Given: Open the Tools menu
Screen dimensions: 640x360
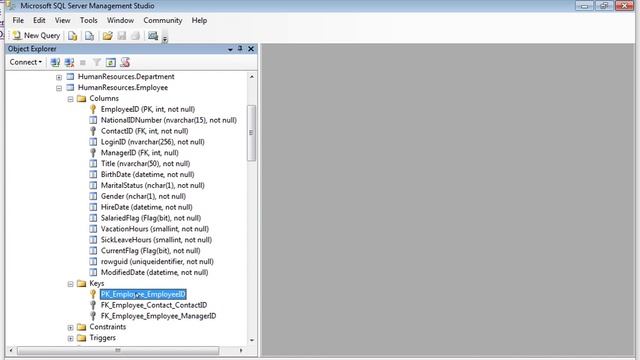Looking at the screenshot, I should click(x=89, y=20).
